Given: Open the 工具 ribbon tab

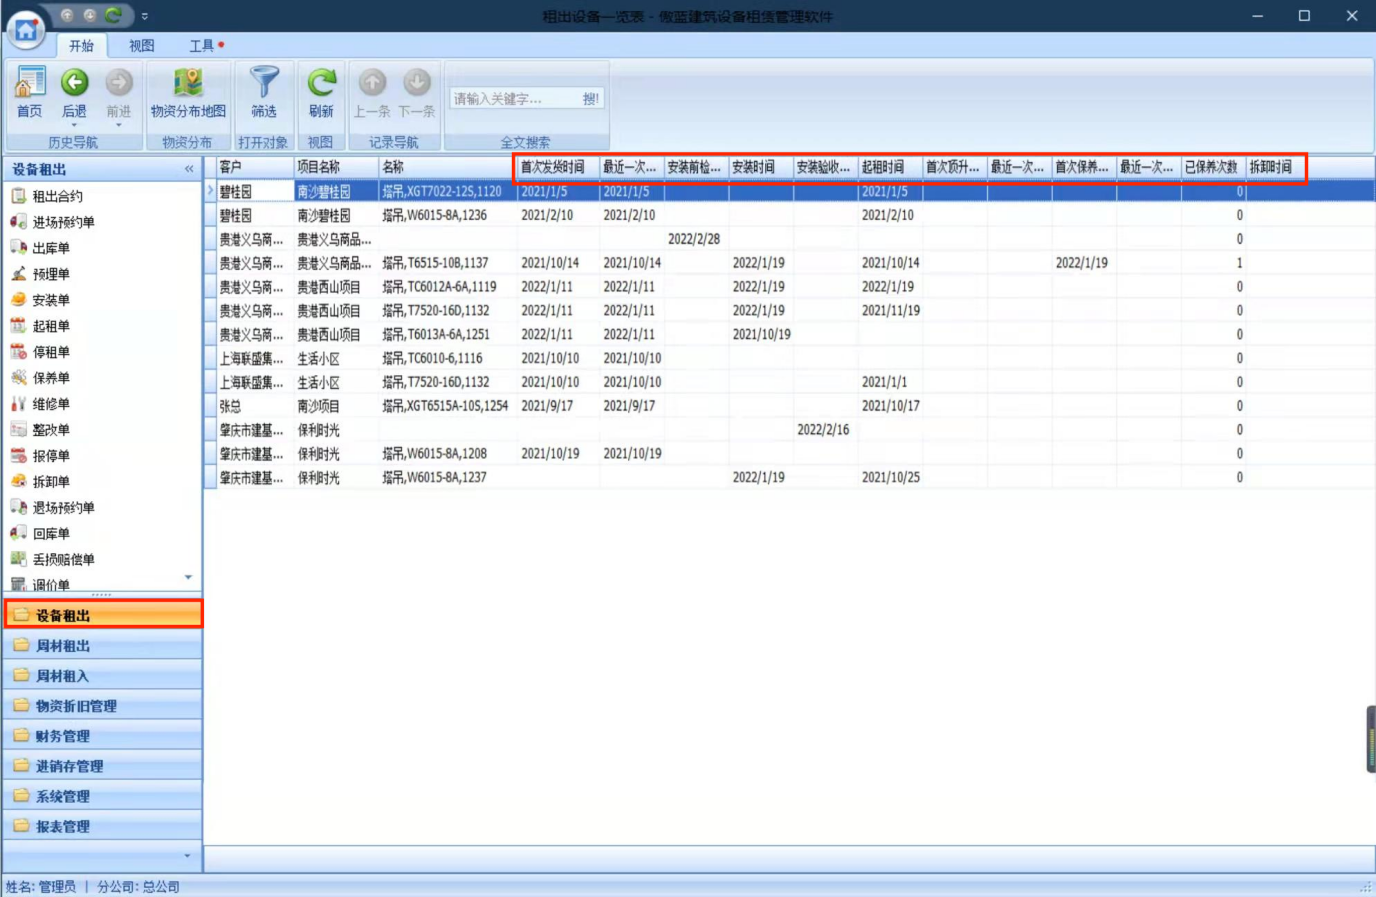Looking at the screenshot, I should pos(202,46).
